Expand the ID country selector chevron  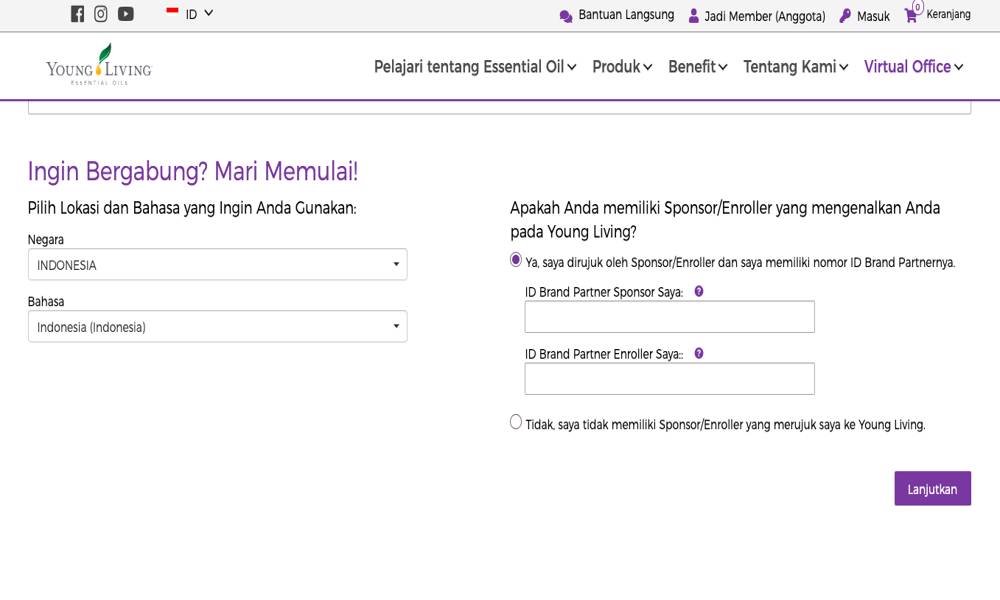[209, 13]
